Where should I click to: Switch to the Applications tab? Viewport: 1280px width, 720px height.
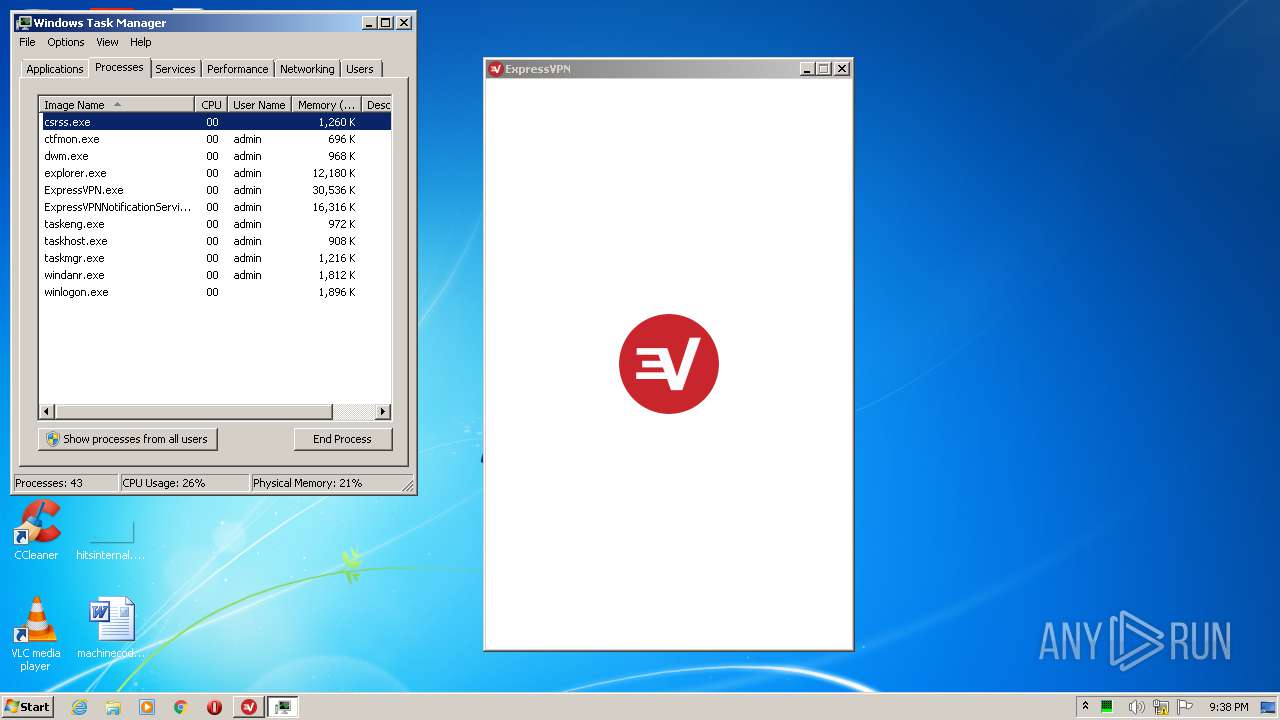[x=55, y=69]
